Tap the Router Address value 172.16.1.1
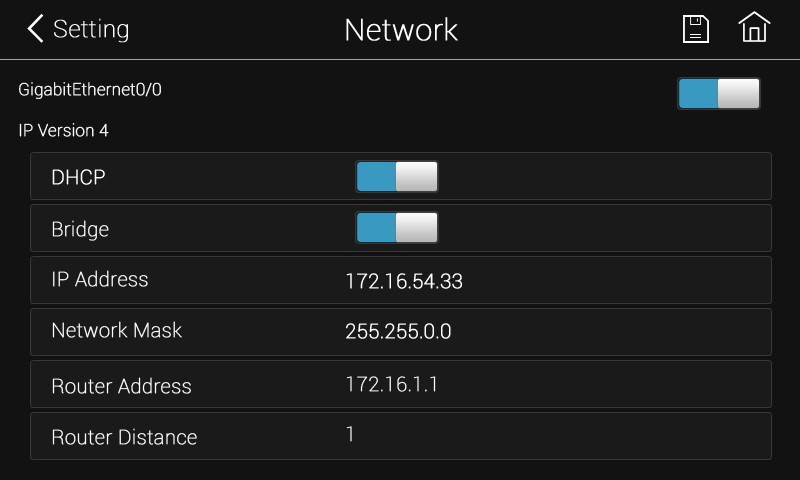This screenshot has width=800, height=480. [x=391, y=384]
